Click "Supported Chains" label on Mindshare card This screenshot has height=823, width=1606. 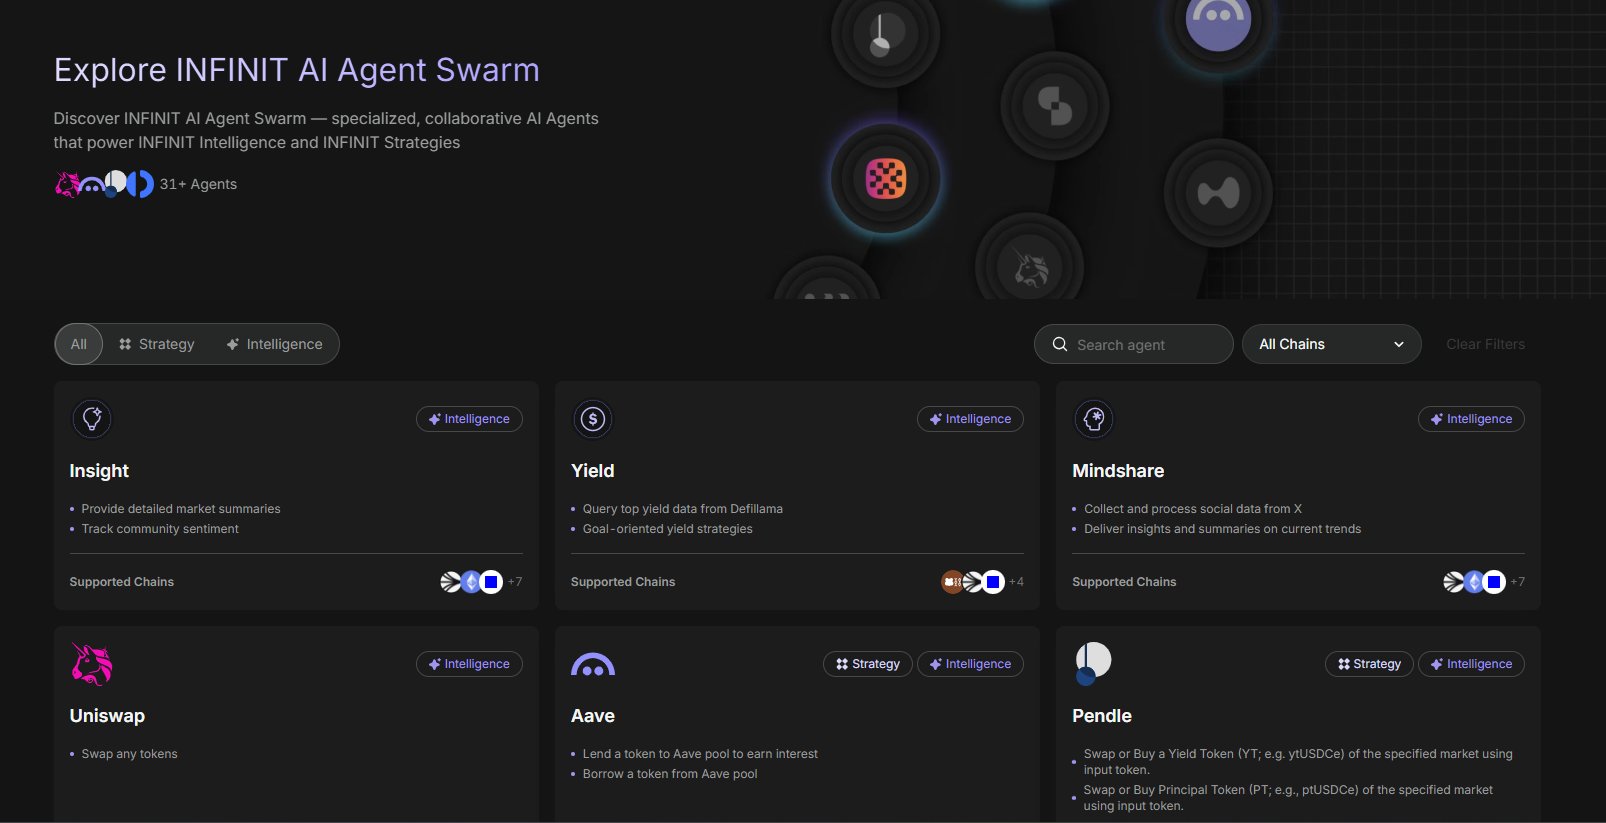point(1124,582)
